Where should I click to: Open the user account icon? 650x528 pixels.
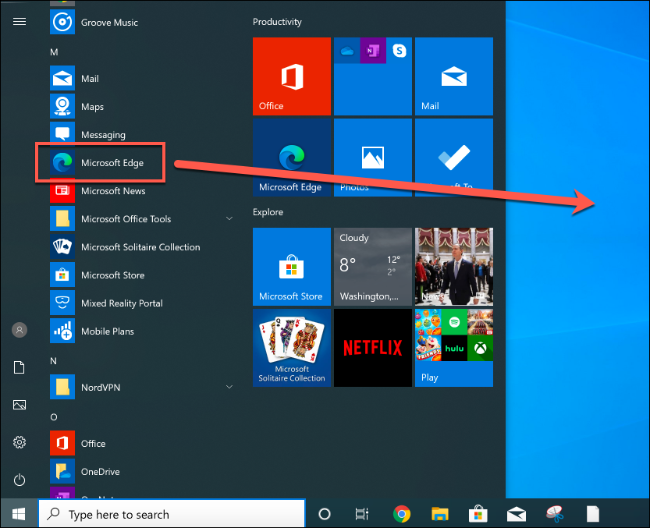[19, 330]
